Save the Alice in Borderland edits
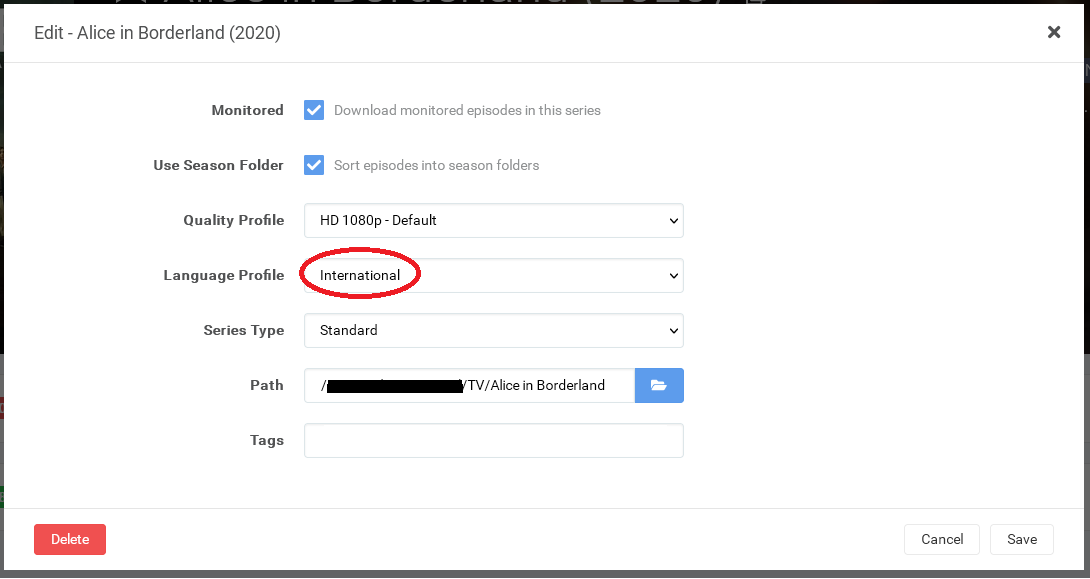1090x579 pixels. (x=1021, y=539)
